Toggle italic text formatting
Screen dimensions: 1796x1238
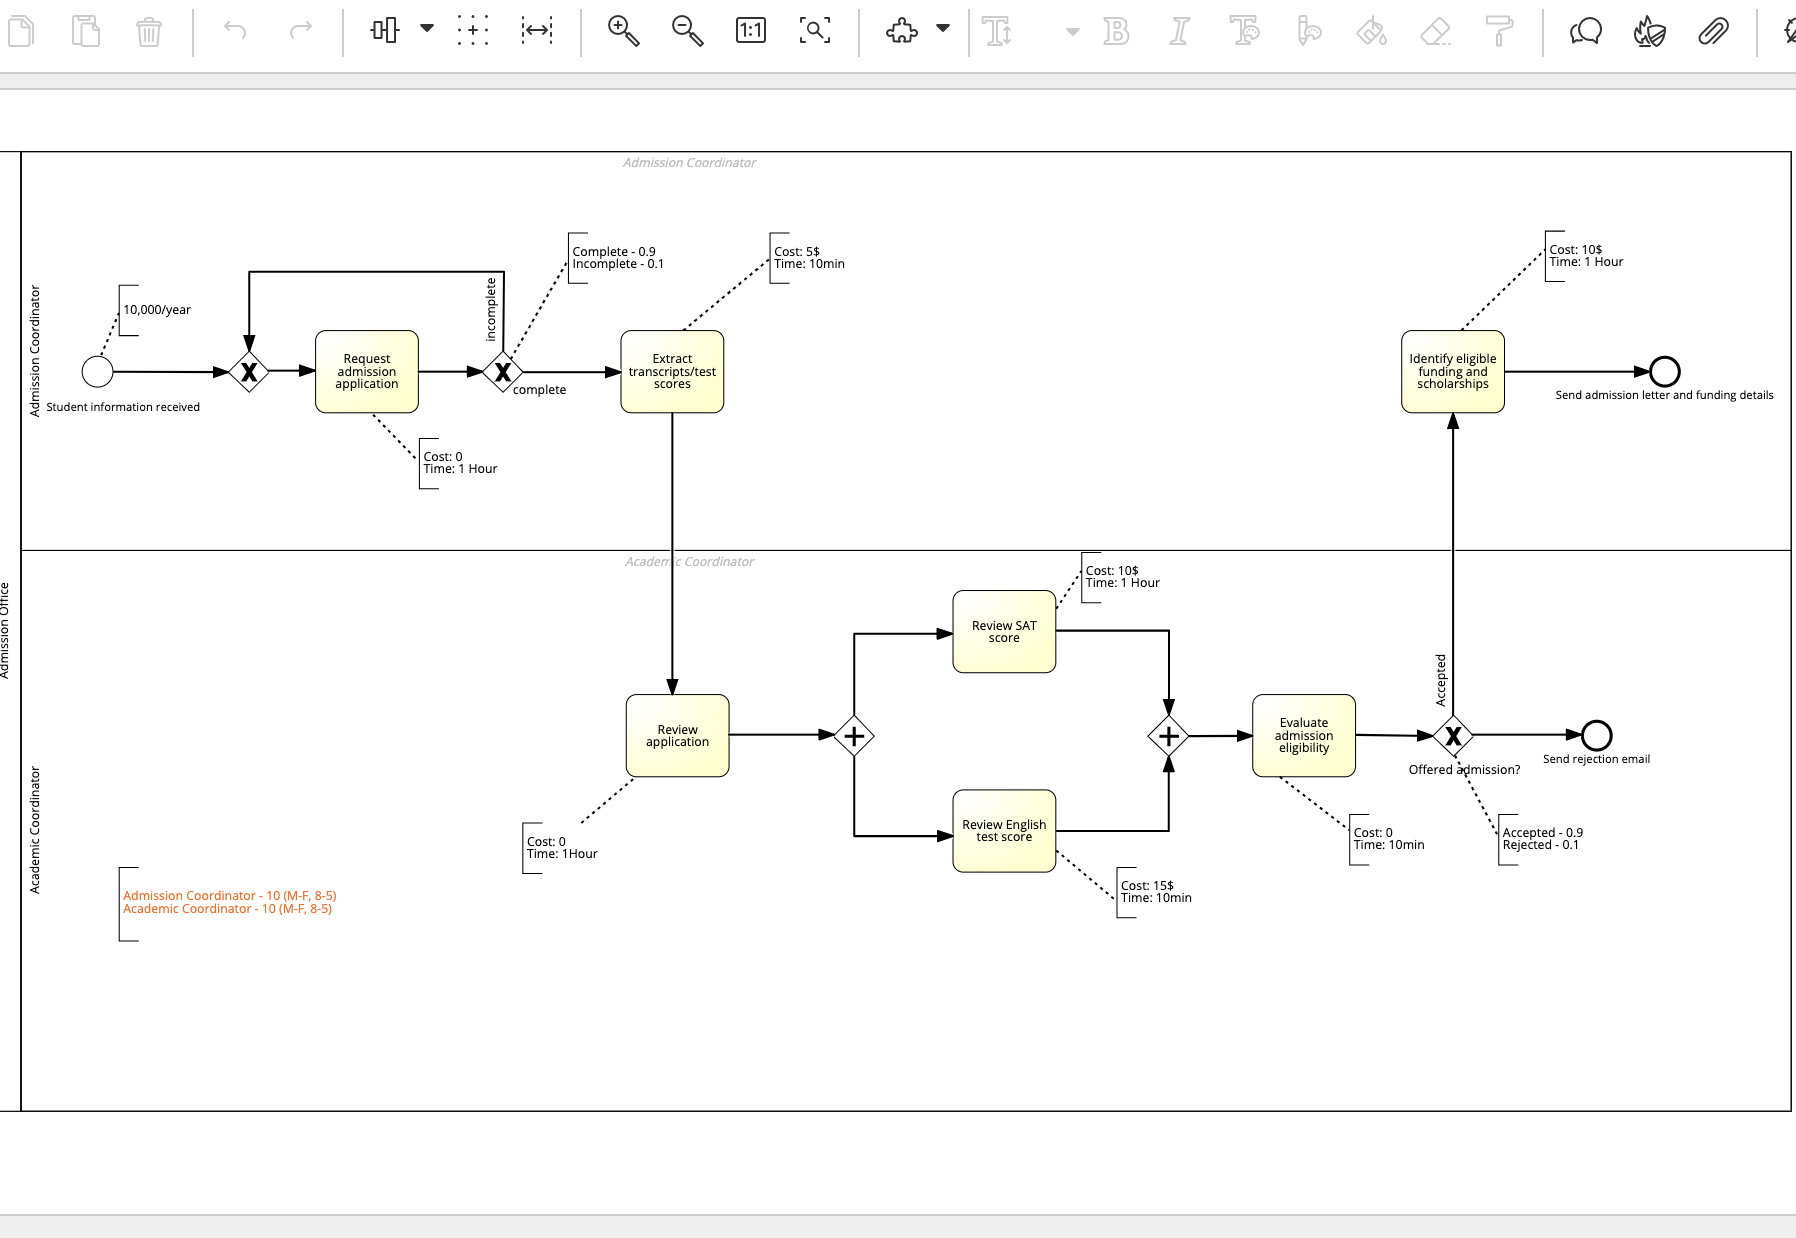tap(1179, 31)
